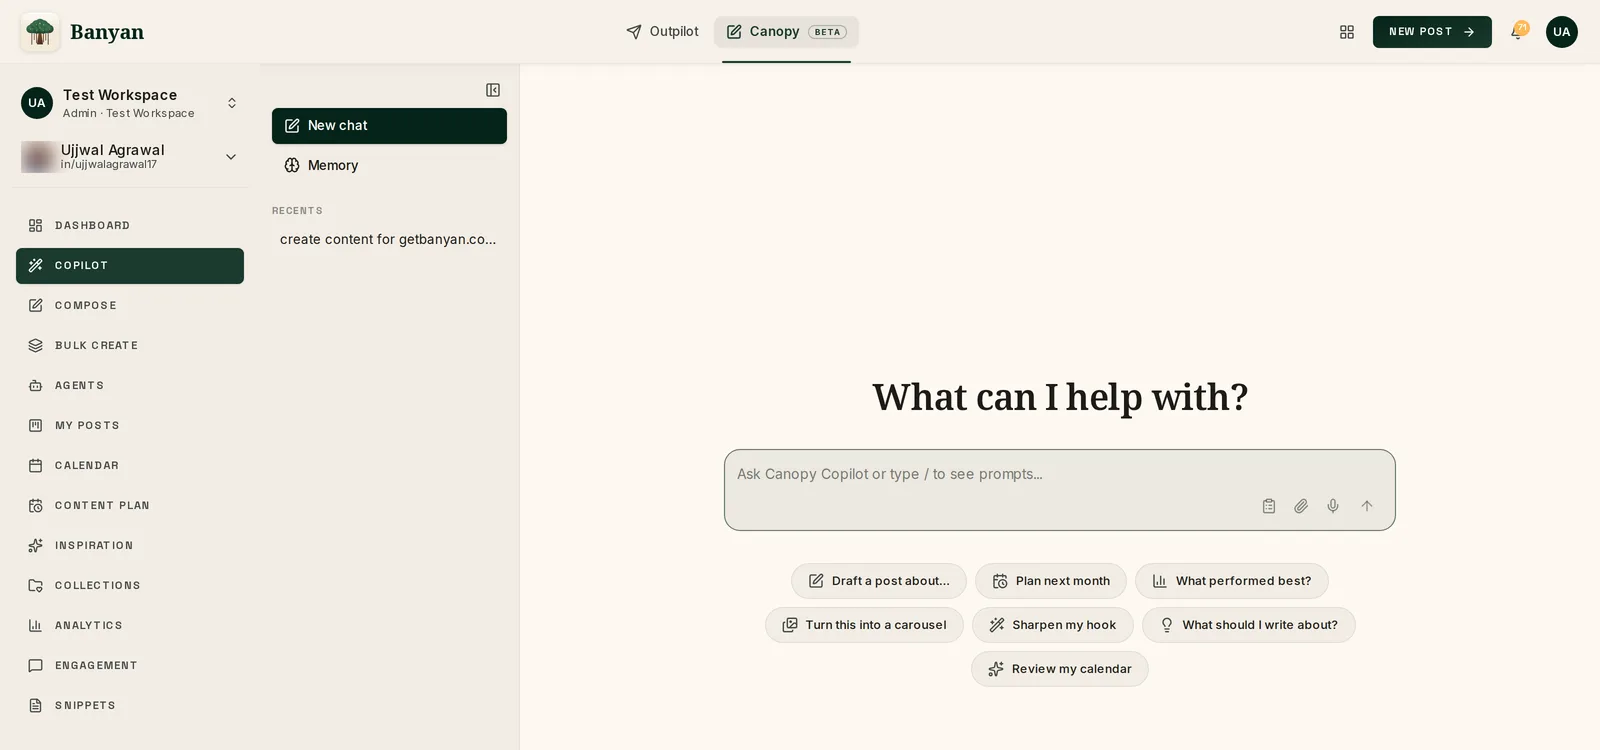The image size is (1600, 750).
Task: Open recent chat 'create content for getbanyan.co...'
Action: click(x=389, y=240)
